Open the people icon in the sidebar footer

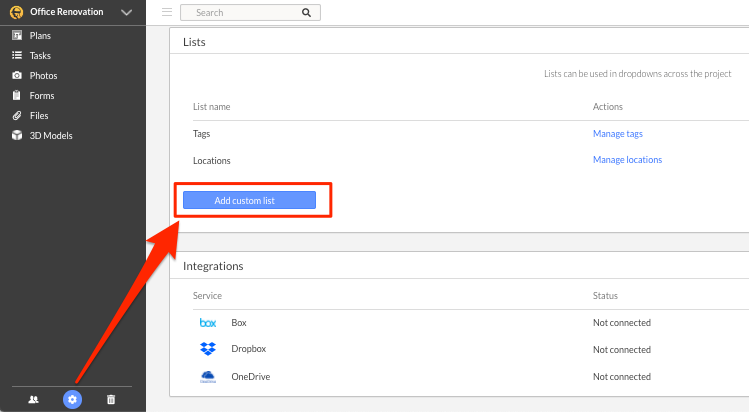(33, 400)
